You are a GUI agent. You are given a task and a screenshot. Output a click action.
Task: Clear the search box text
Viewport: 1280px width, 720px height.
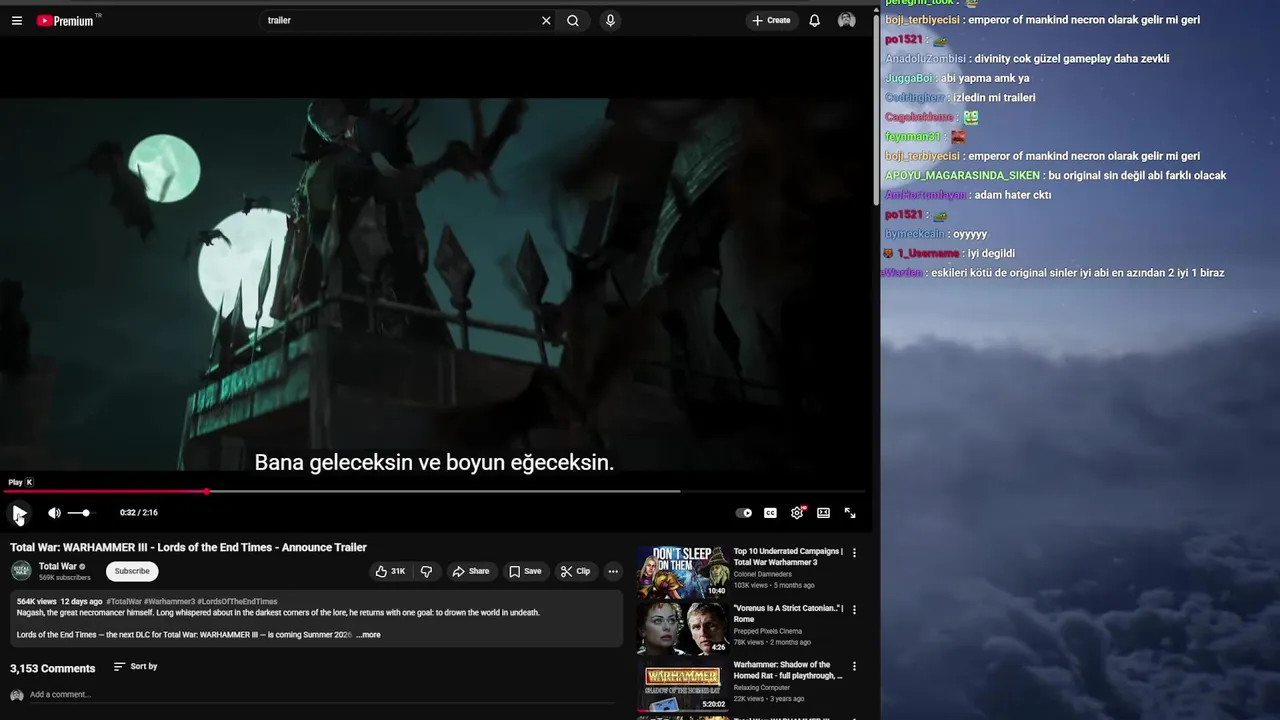546,20
